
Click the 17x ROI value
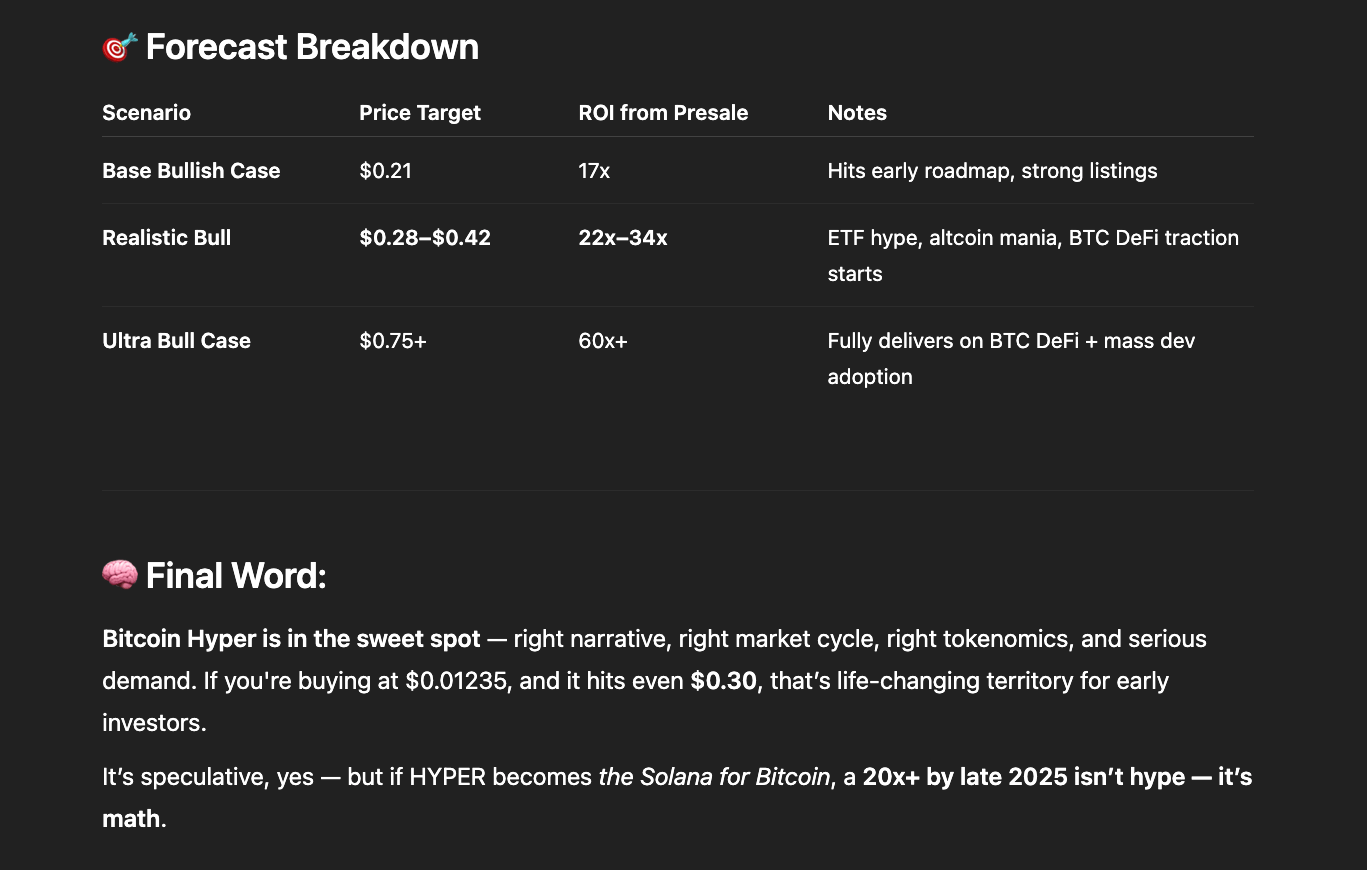click(594, 171)
